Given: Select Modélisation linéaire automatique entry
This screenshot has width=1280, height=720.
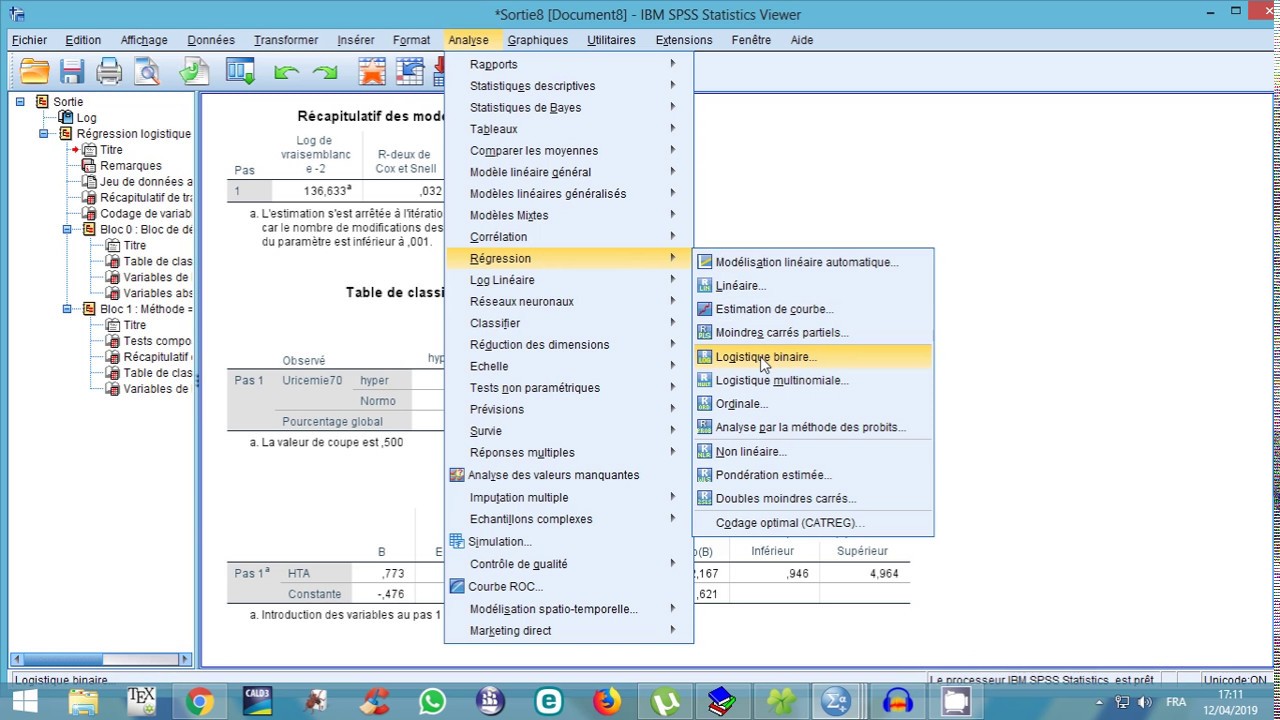Looking at the screenshot, I should pyautogui.click(x=813, y=262).
